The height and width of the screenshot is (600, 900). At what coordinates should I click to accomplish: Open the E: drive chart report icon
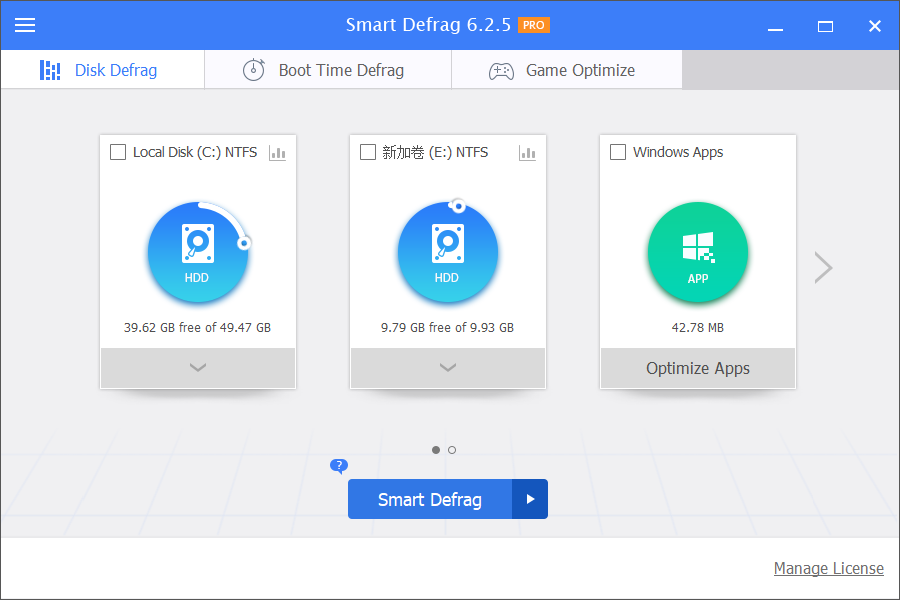527,153
